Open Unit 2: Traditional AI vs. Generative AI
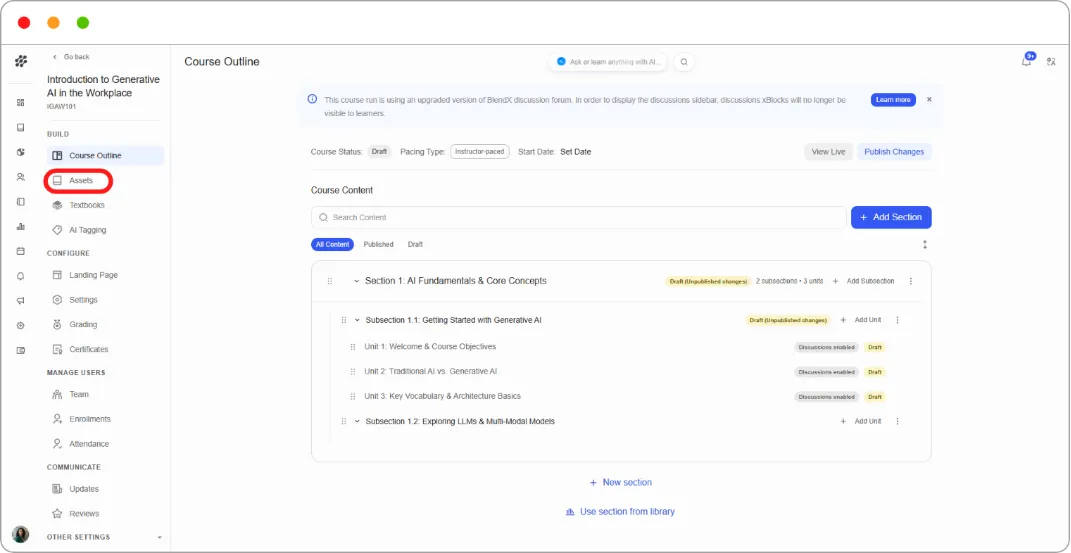This screenshot has width=1071, height=553. 431,372
